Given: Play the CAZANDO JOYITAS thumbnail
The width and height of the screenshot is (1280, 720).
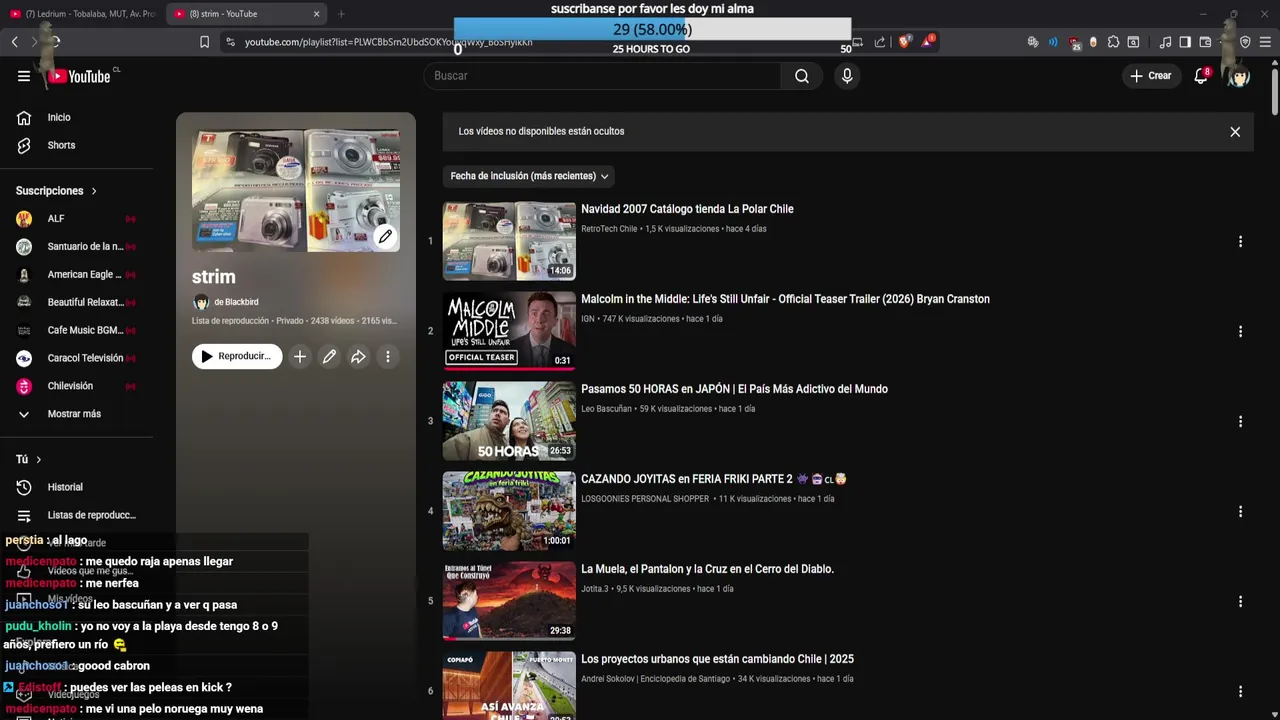Looking at the screenshot, I should [509, 511].
